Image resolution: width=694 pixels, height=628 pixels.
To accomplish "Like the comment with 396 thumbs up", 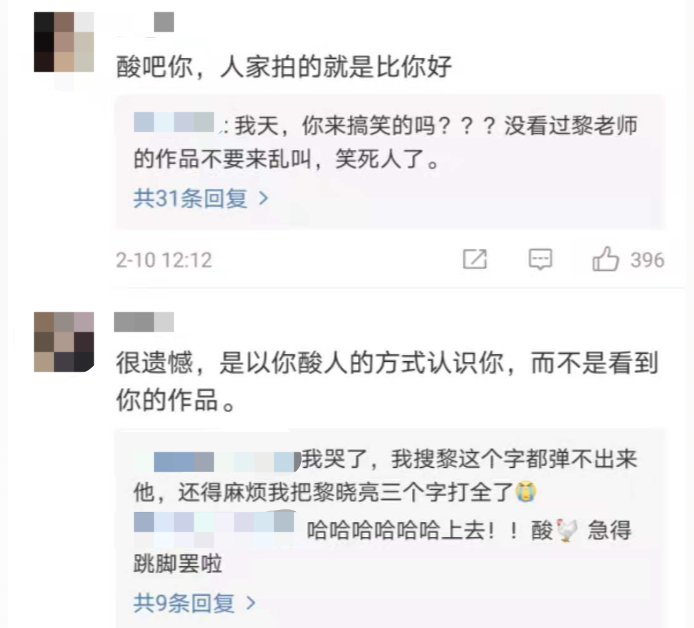I will click(605, 259).
